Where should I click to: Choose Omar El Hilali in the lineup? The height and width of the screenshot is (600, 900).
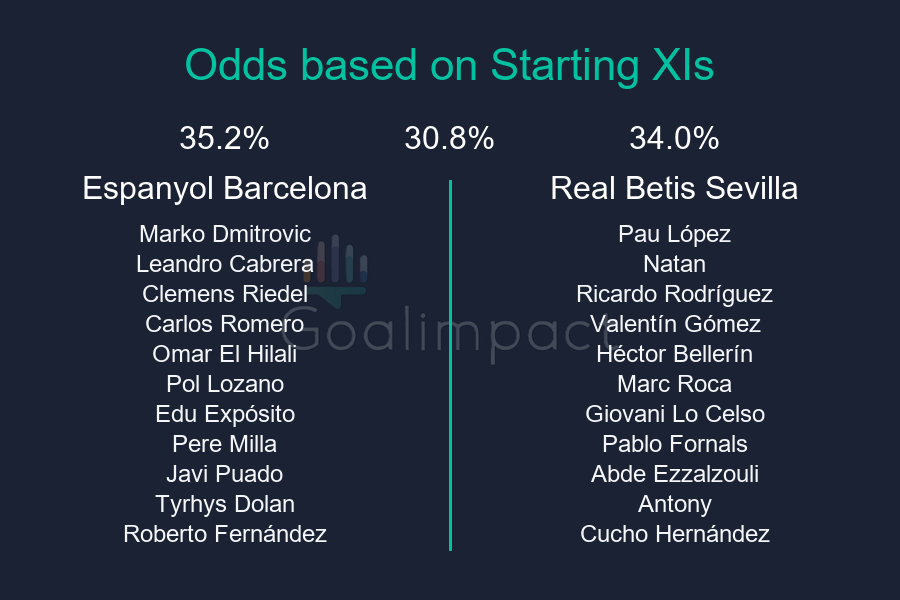tap(225, 354)
